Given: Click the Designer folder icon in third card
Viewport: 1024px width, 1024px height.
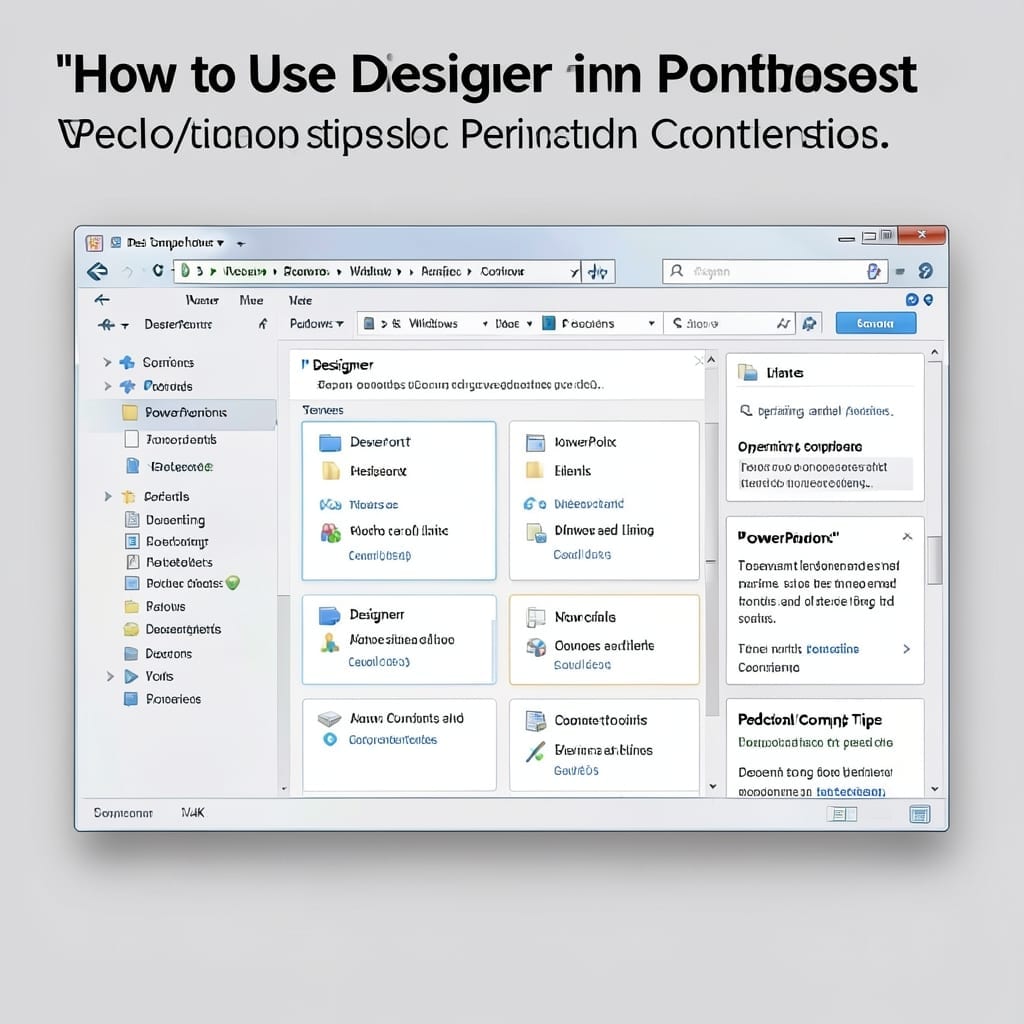Looking at the screenshot, I should (330, 615).
